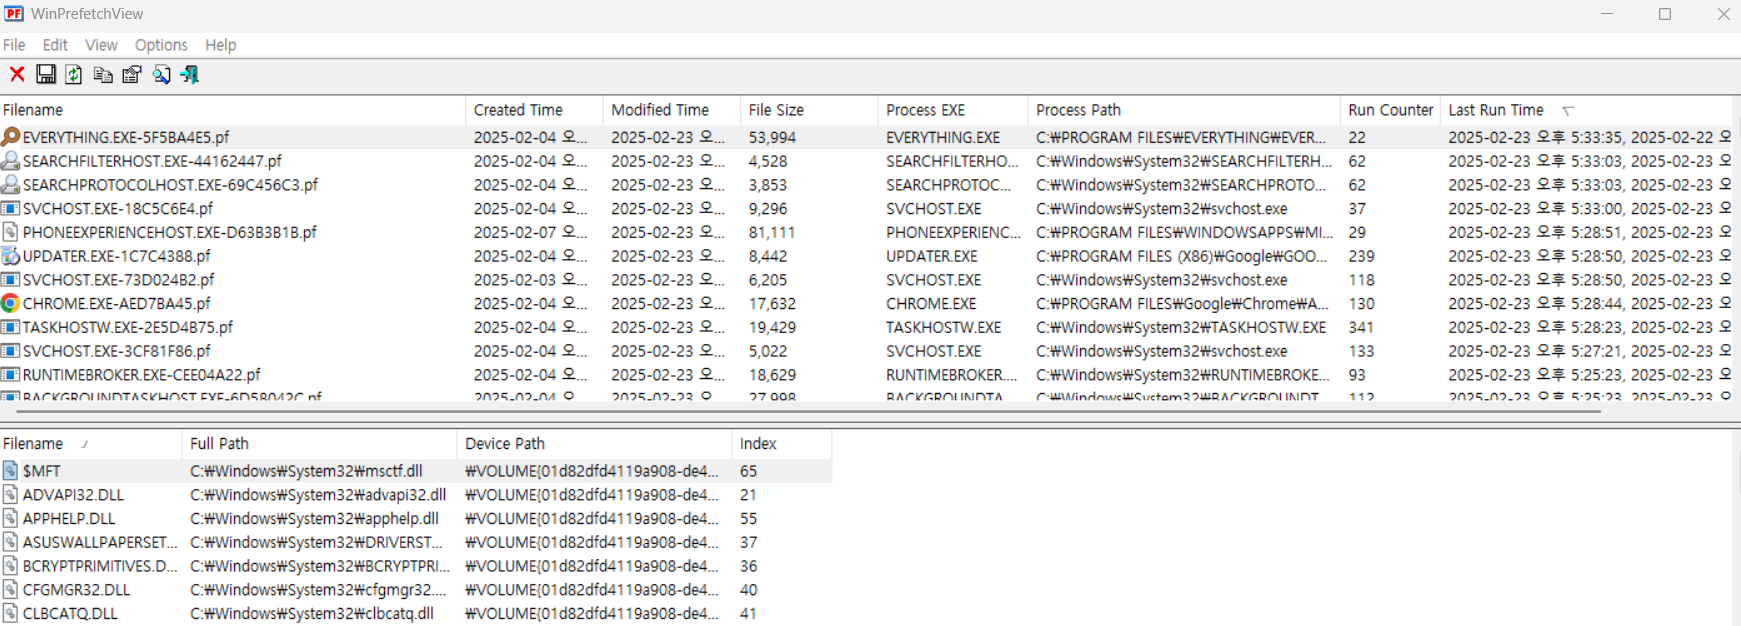This screenshot has height=626, width=1741.
Task: Sort lower pane by Filename header
Action: pyautogui.click(x=92, y=444)
